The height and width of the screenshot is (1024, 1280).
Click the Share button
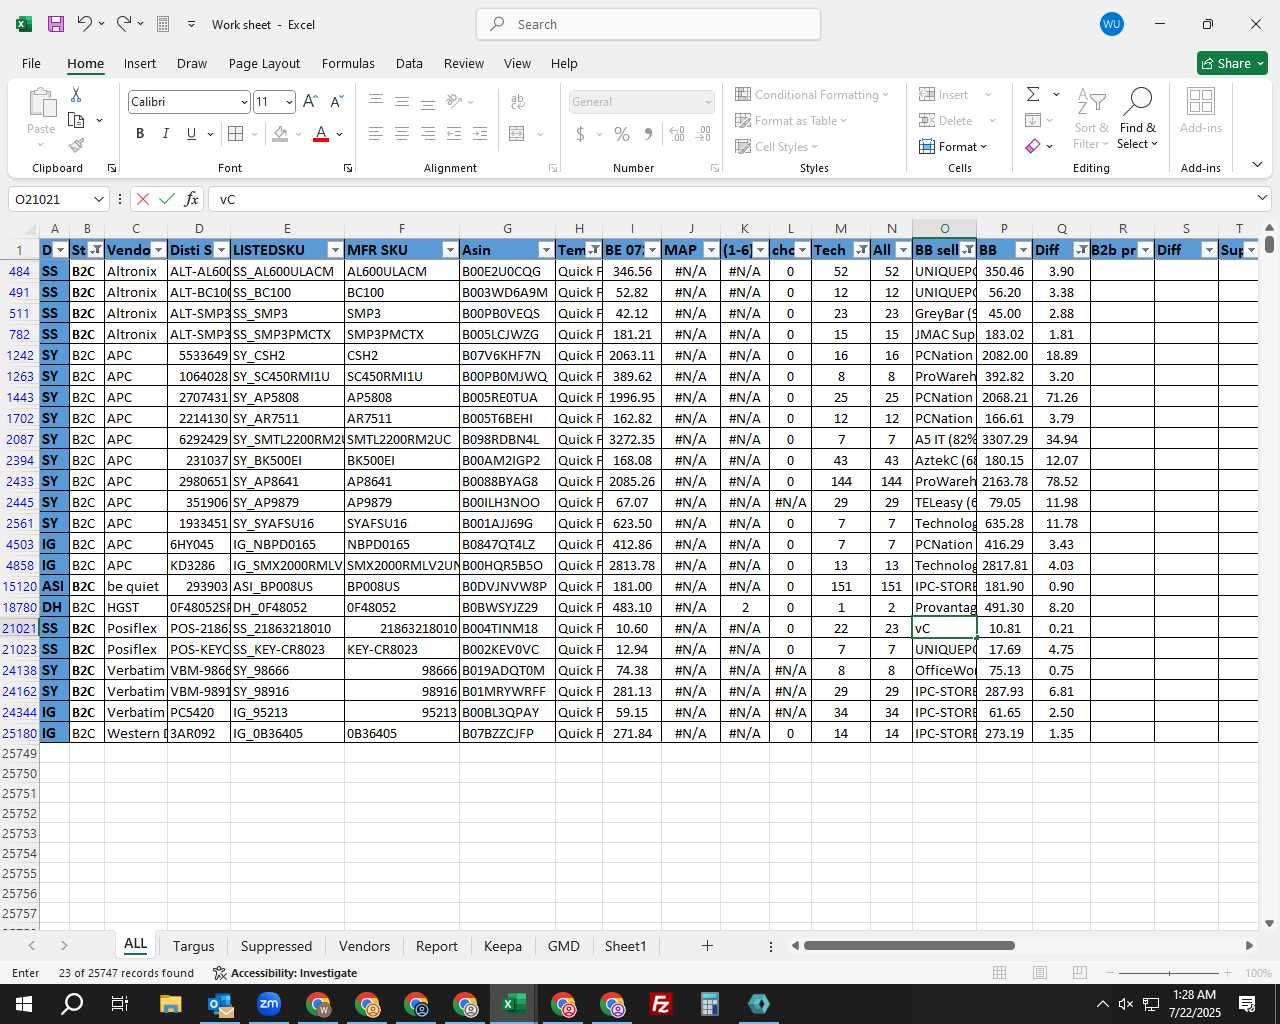coord(1232,63)
